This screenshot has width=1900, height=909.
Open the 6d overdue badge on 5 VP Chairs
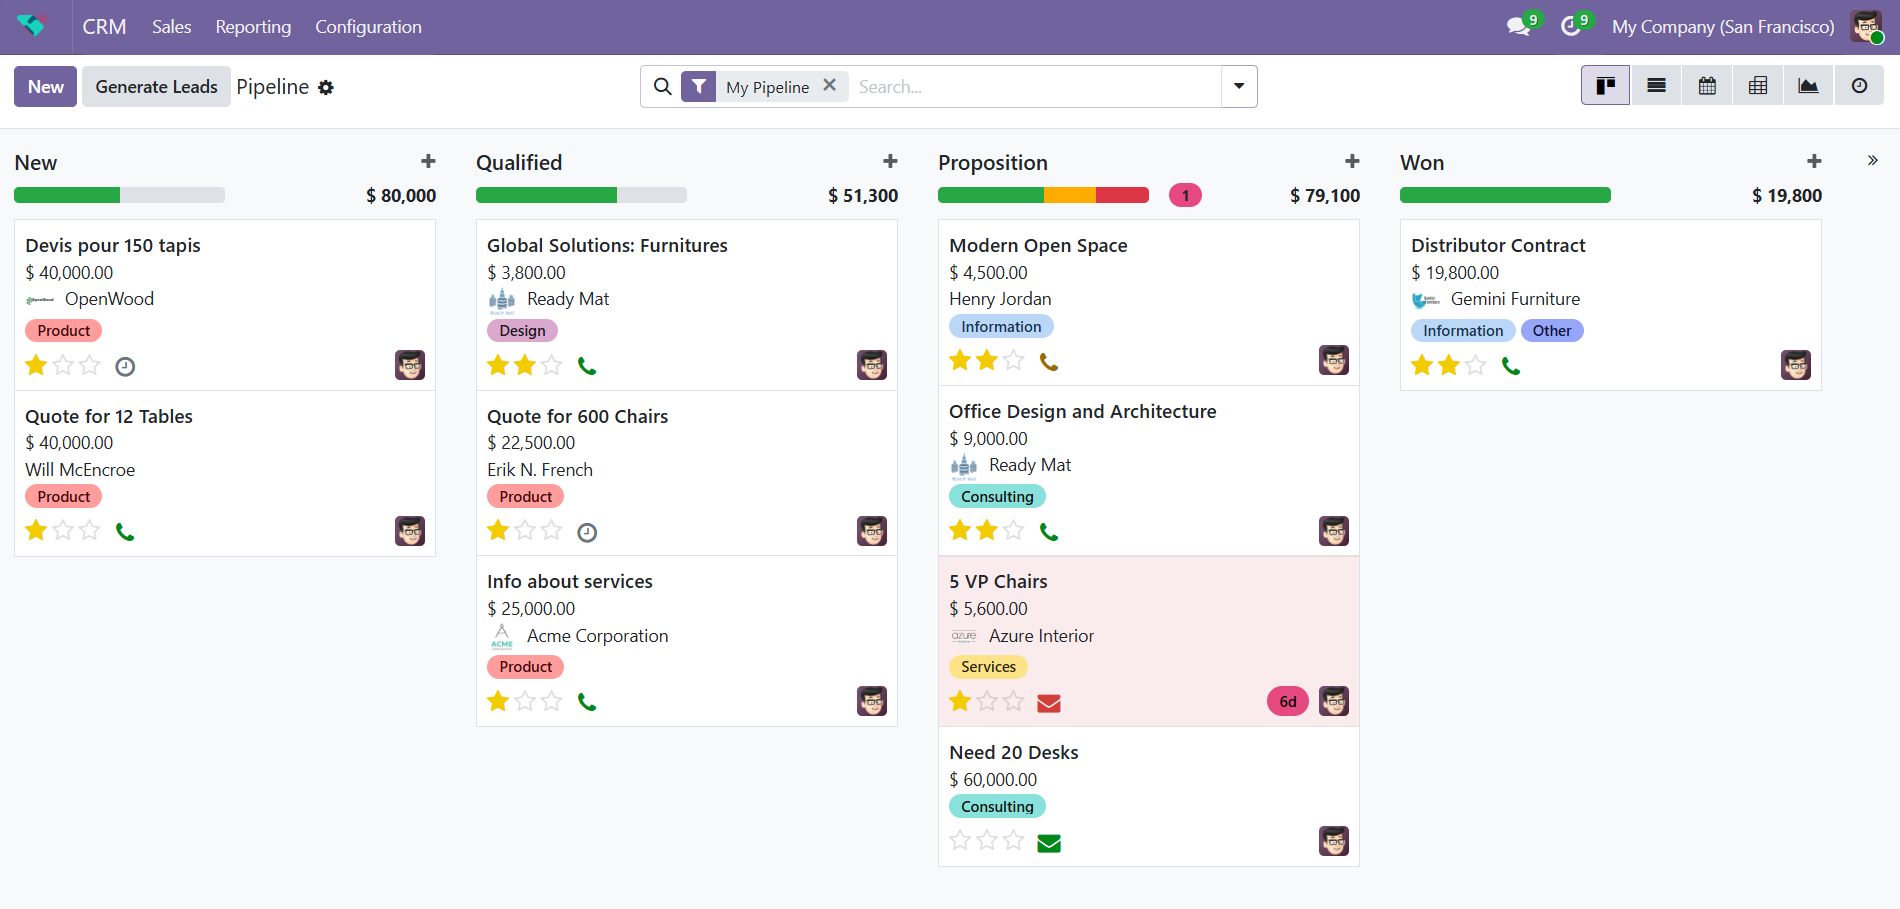(x=1288, y=701)
